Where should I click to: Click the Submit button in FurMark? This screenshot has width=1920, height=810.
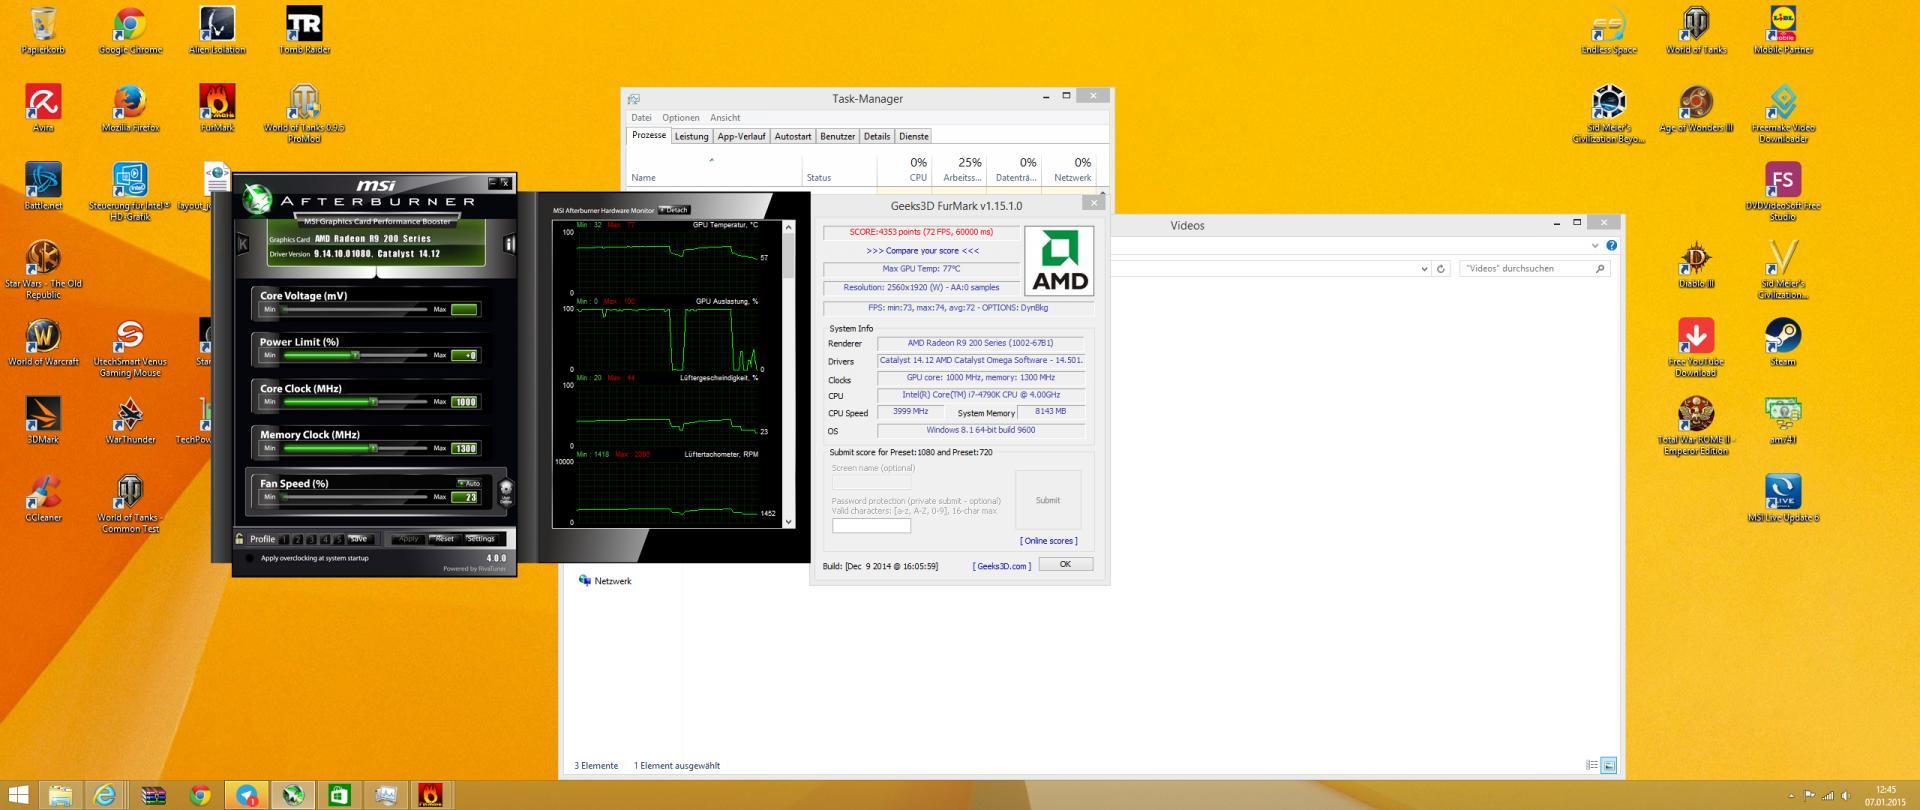coord(1048,500)
